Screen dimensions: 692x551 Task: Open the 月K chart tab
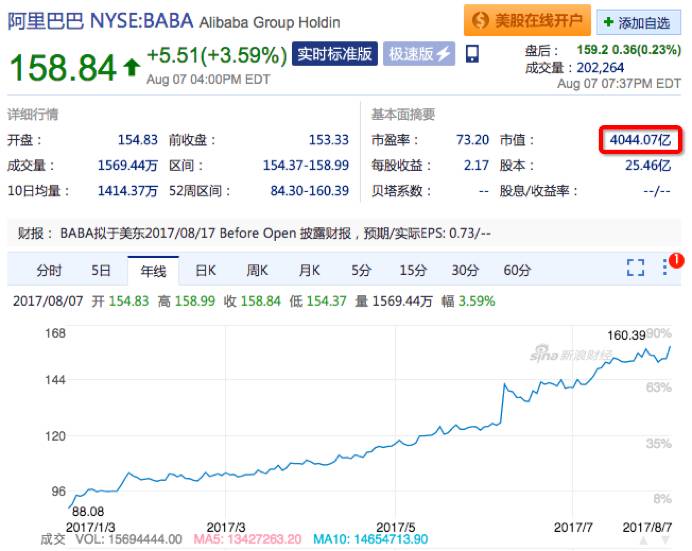[x=309, y=270]
